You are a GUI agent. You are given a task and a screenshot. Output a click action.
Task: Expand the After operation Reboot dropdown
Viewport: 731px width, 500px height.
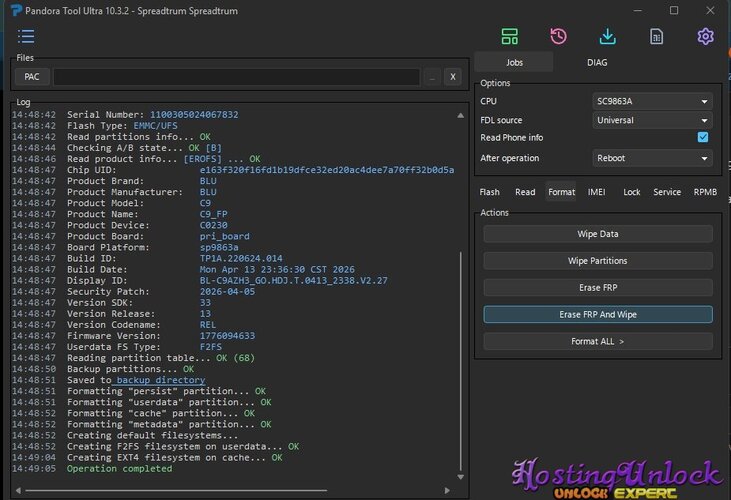click(x=652, y=158)
